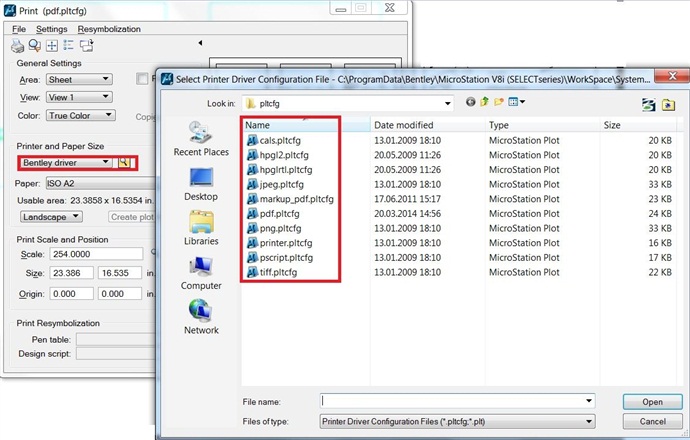Click the Create New Folder icon
The width and height of the screenshot is (690, 440).
(x=498, y=102)
